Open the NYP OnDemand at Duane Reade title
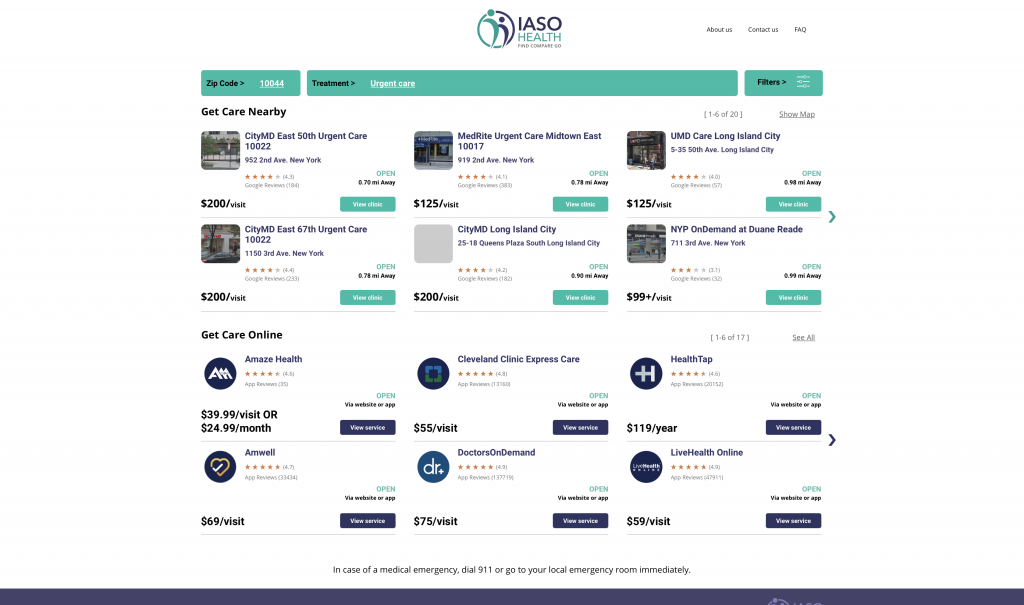Viewport: 1024px width, 605px height. [736, 229]
